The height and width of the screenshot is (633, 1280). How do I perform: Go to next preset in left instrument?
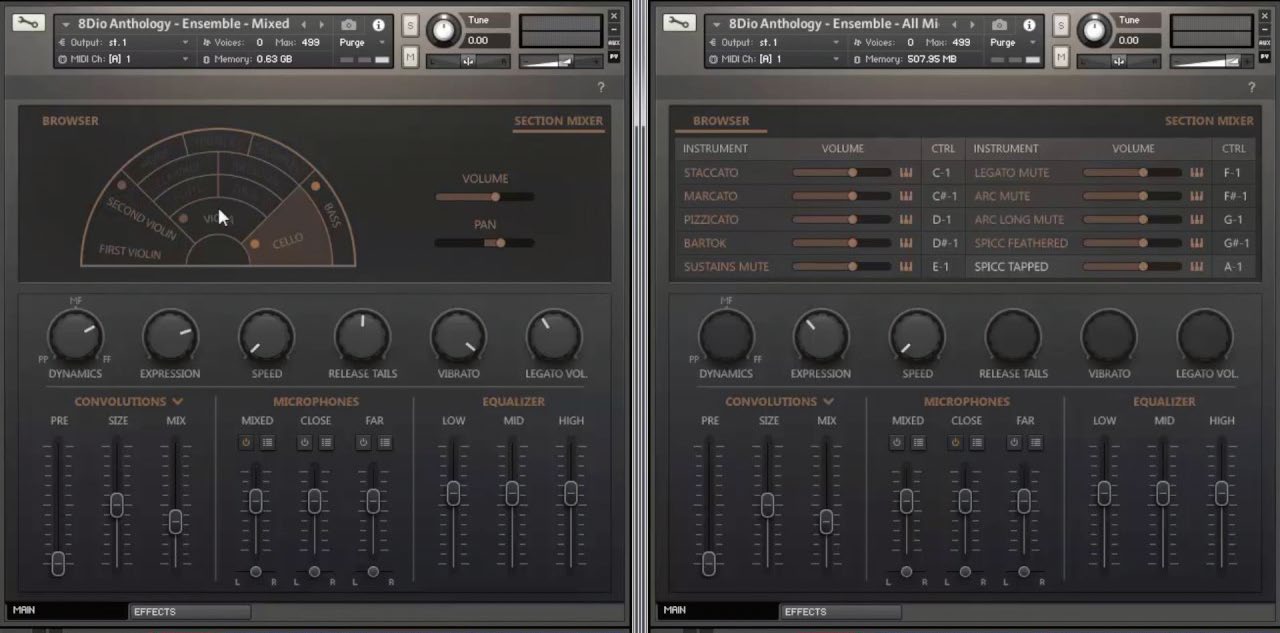[x=321, y=24]
